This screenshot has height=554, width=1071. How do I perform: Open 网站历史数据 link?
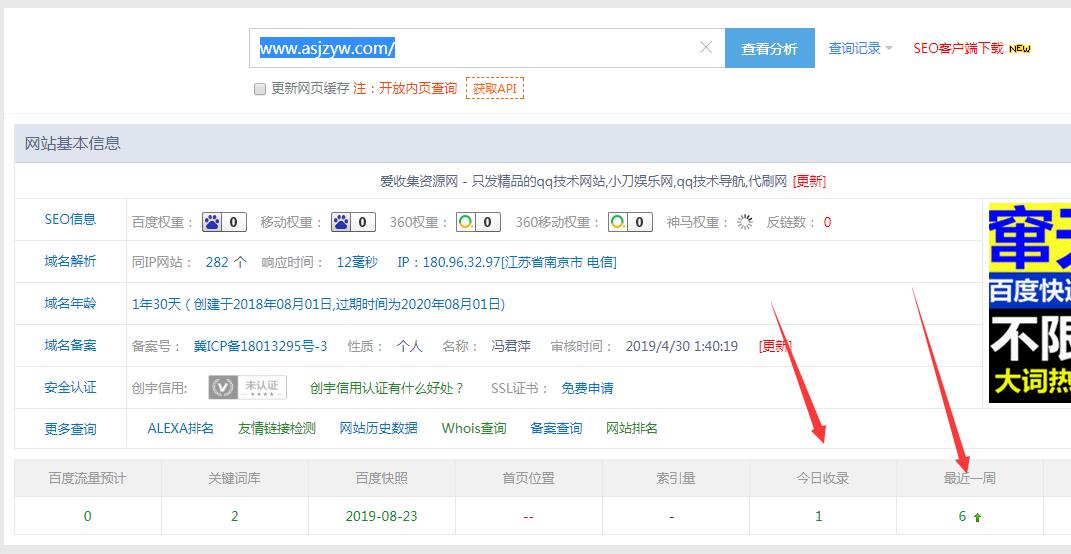click(x=378, y=428)
